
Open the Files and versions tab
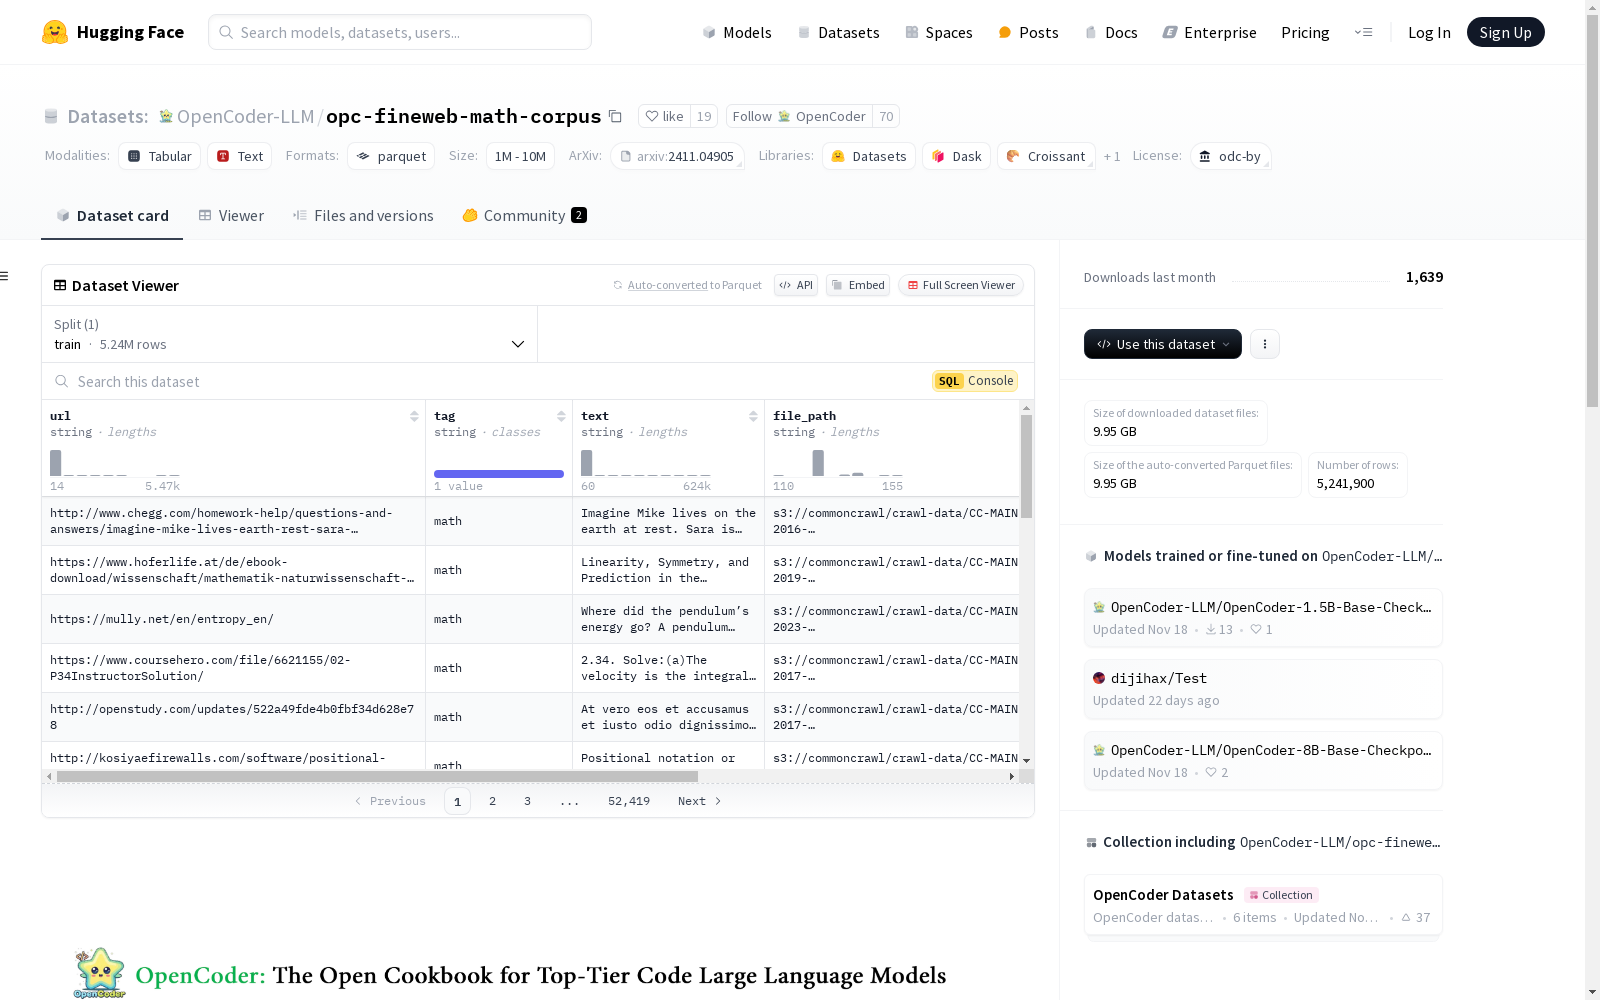tap(363, 216)
